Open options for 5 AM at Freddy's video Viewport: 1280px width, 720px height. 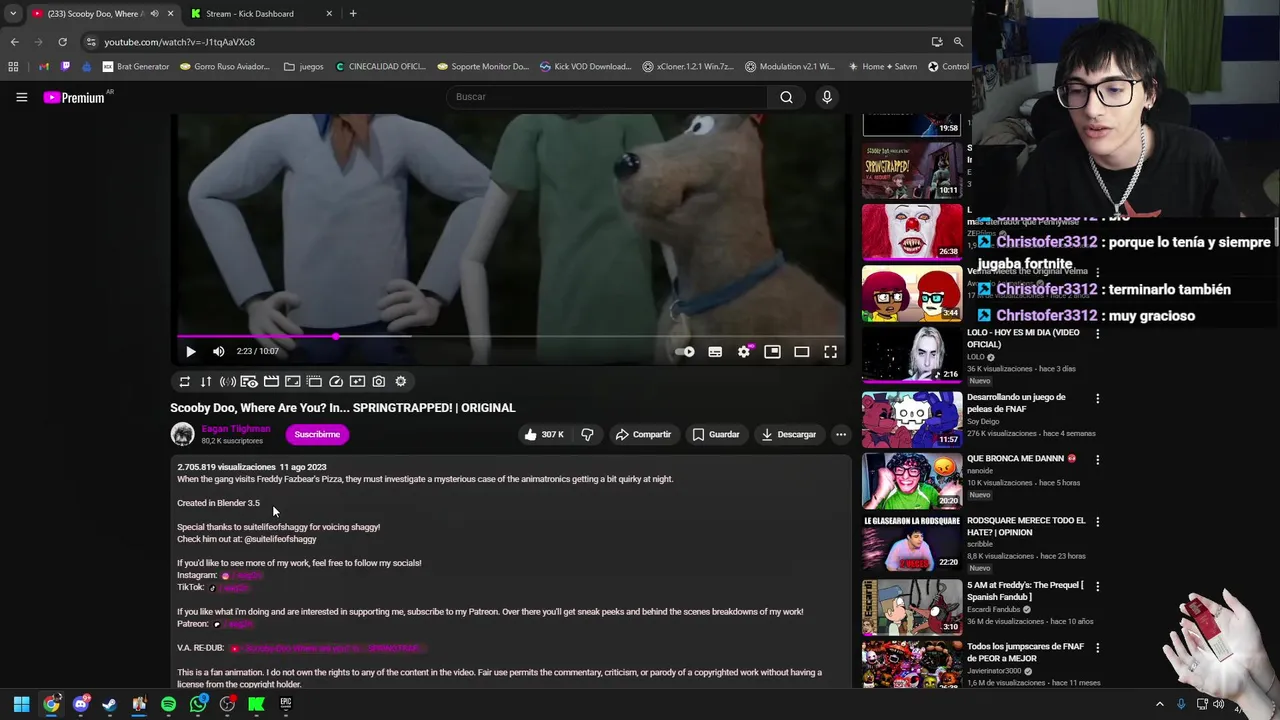coord(1097,586)
